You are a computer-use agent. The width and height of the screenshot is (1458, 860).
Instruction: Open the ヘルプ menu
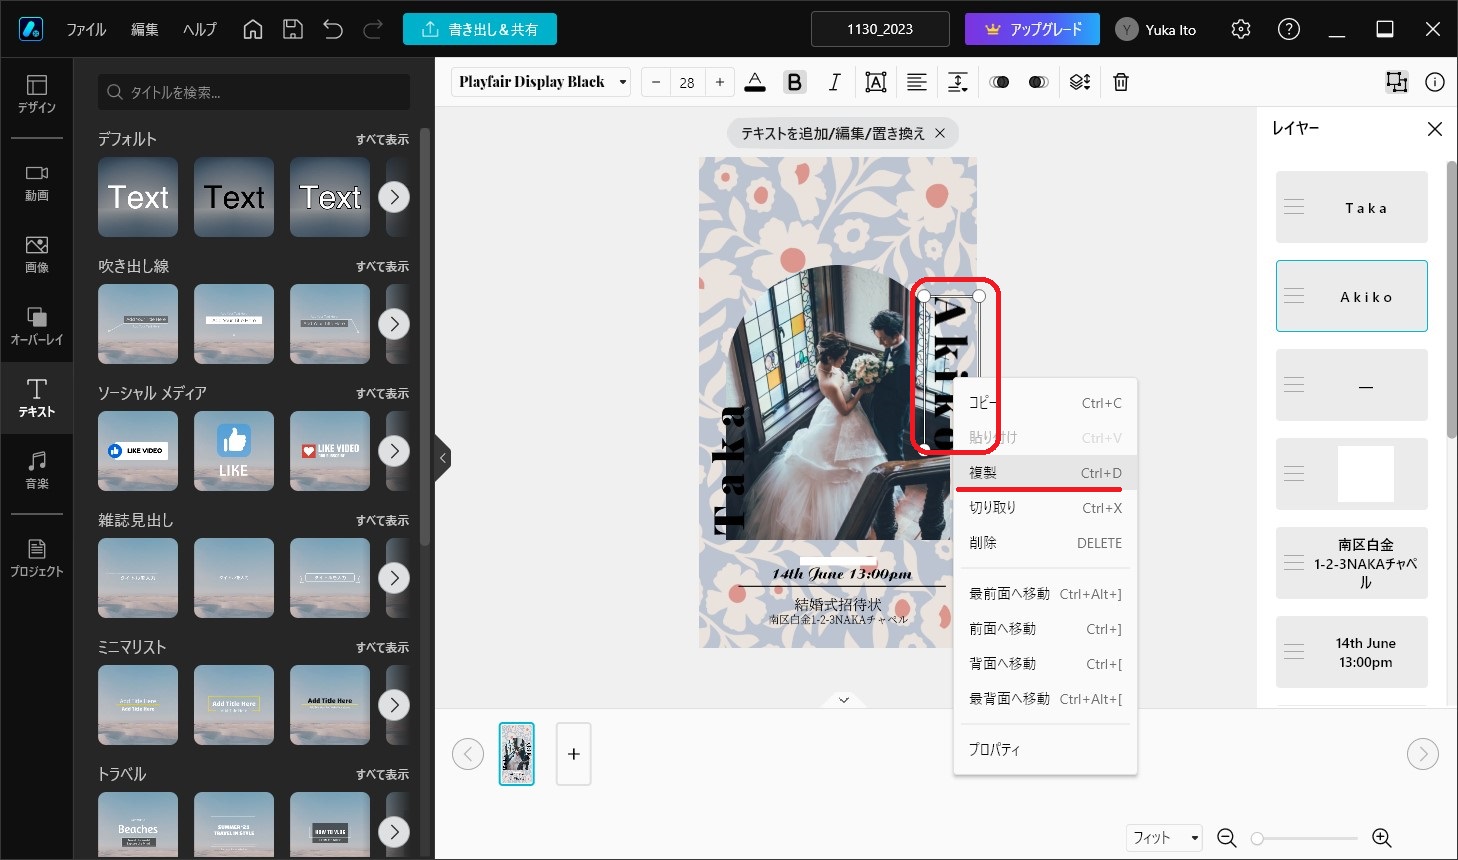pos(200,29)
